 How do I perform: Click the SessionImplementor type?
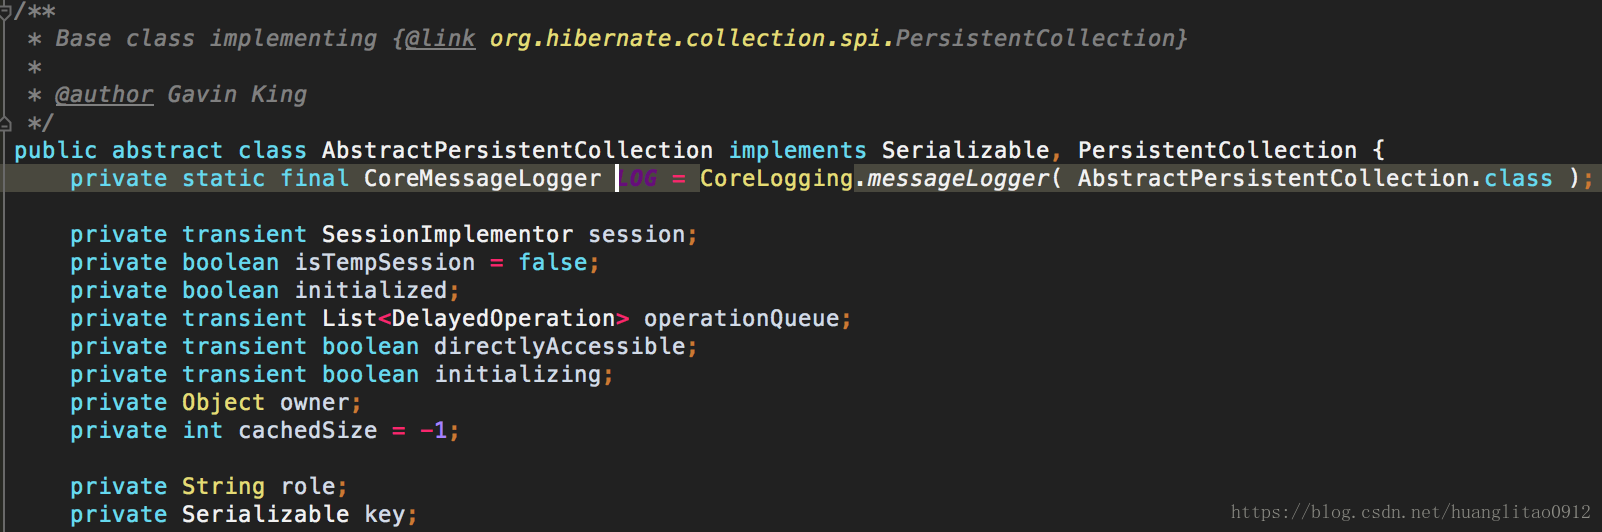tap(447, 235)
